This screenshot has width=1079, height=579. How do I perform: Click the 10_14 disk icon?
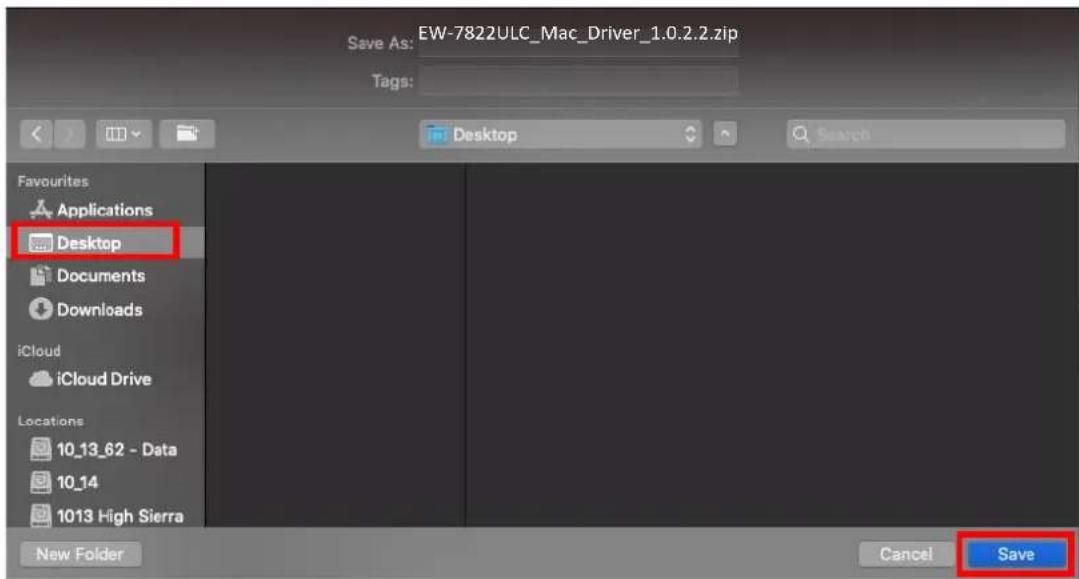[41, 483]
